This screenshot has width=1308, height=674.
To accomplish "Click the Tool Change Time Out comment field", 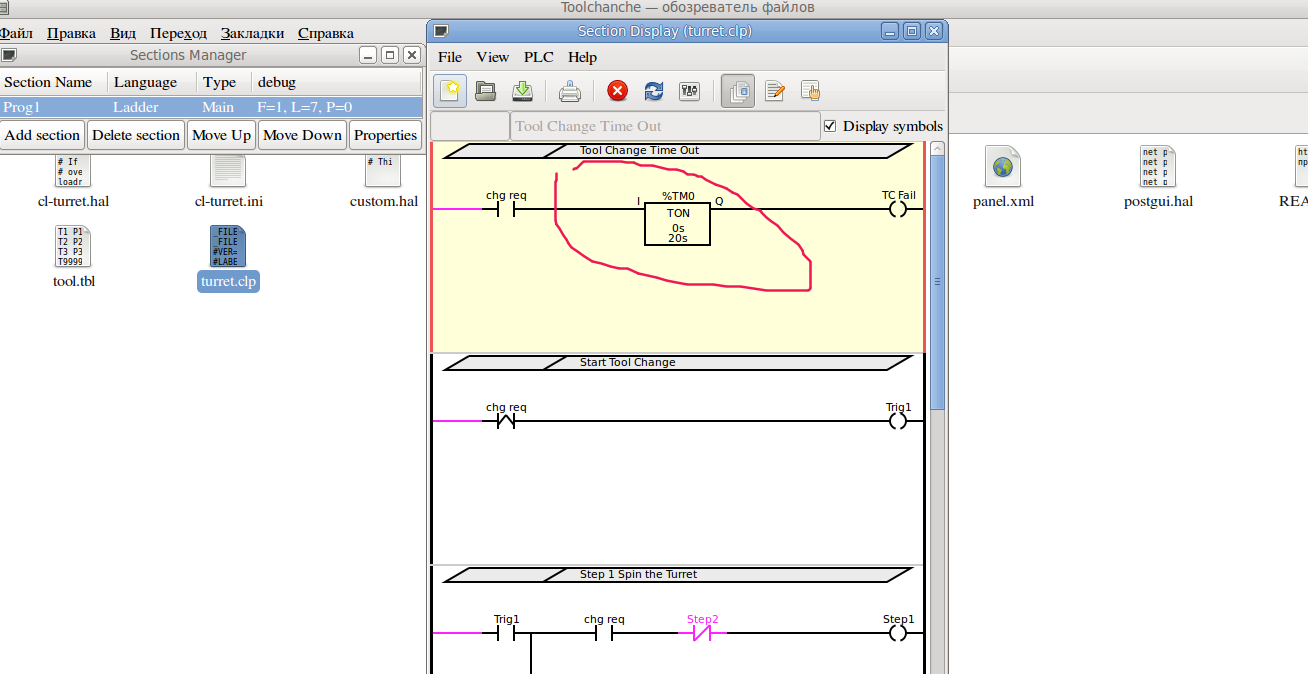I will pyautogui.click(x=665, y=126).
